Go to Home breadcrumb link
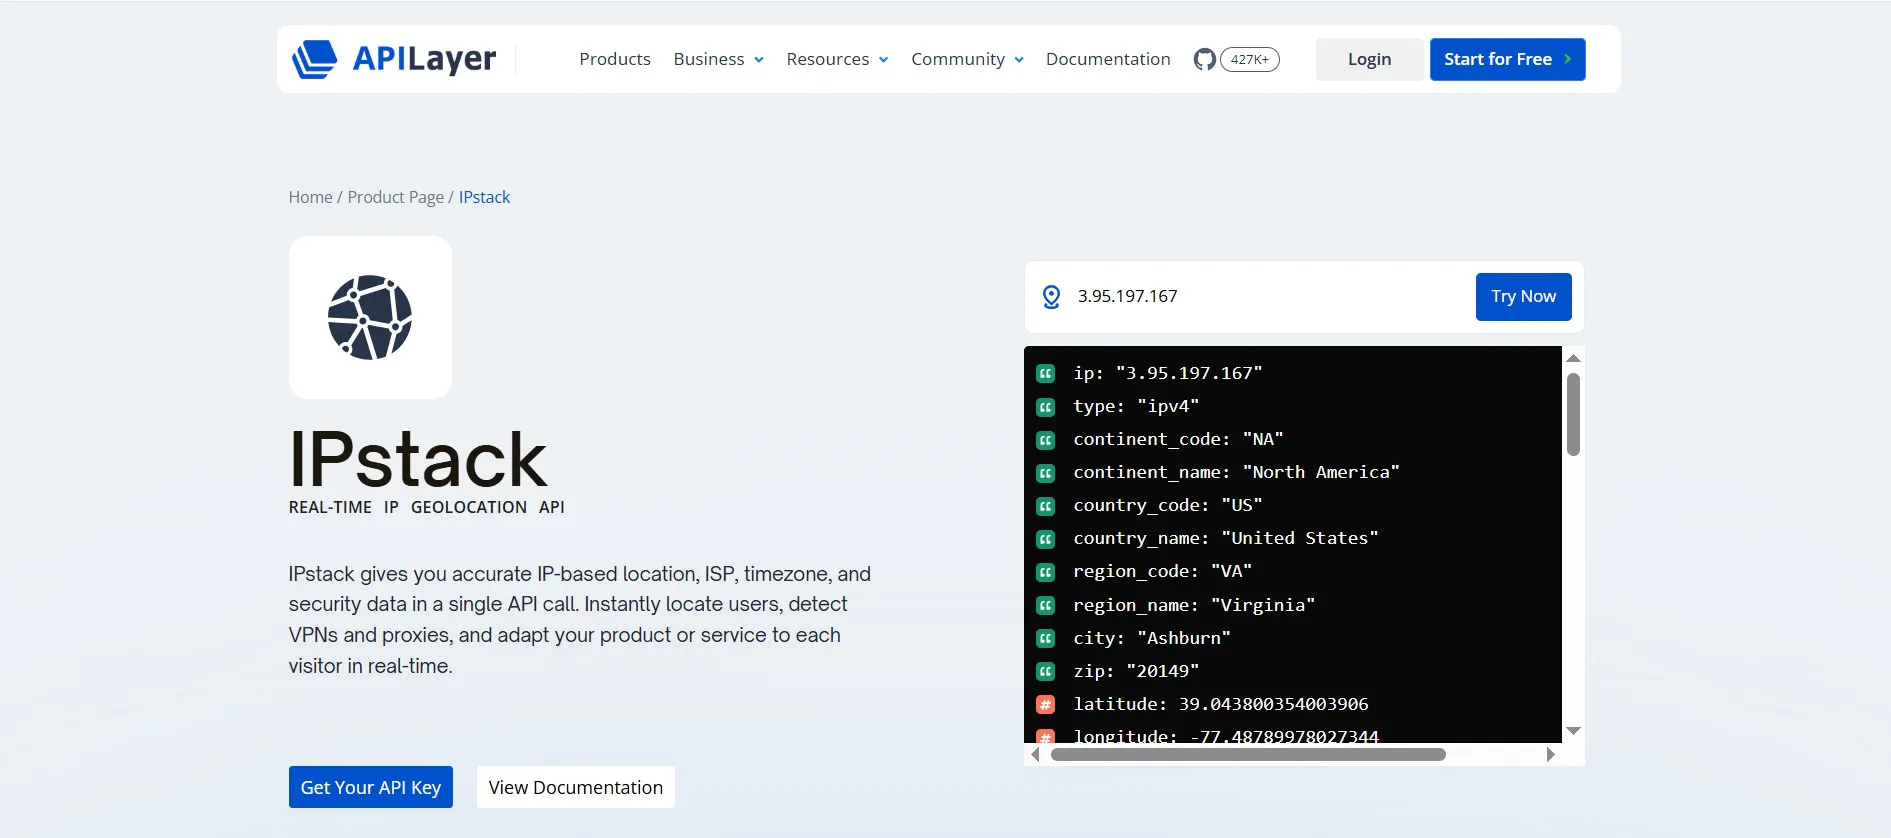 [x=310, y=197]
